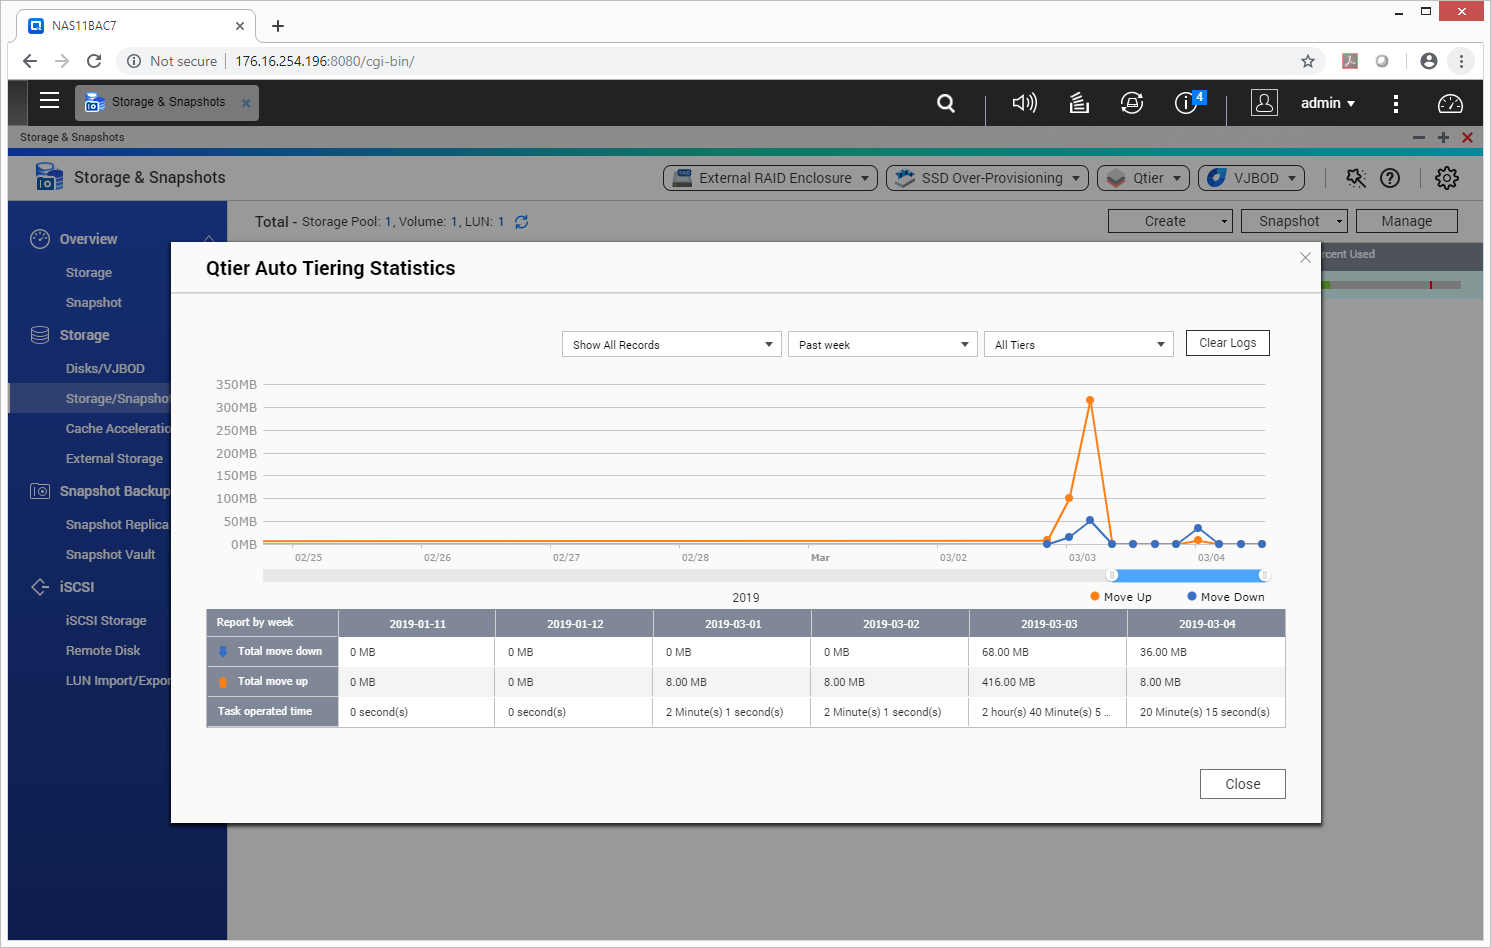The image size is (1491, 948).
Task: Open Cache Acceleration in the sidebar
Action: pos(117,429)
